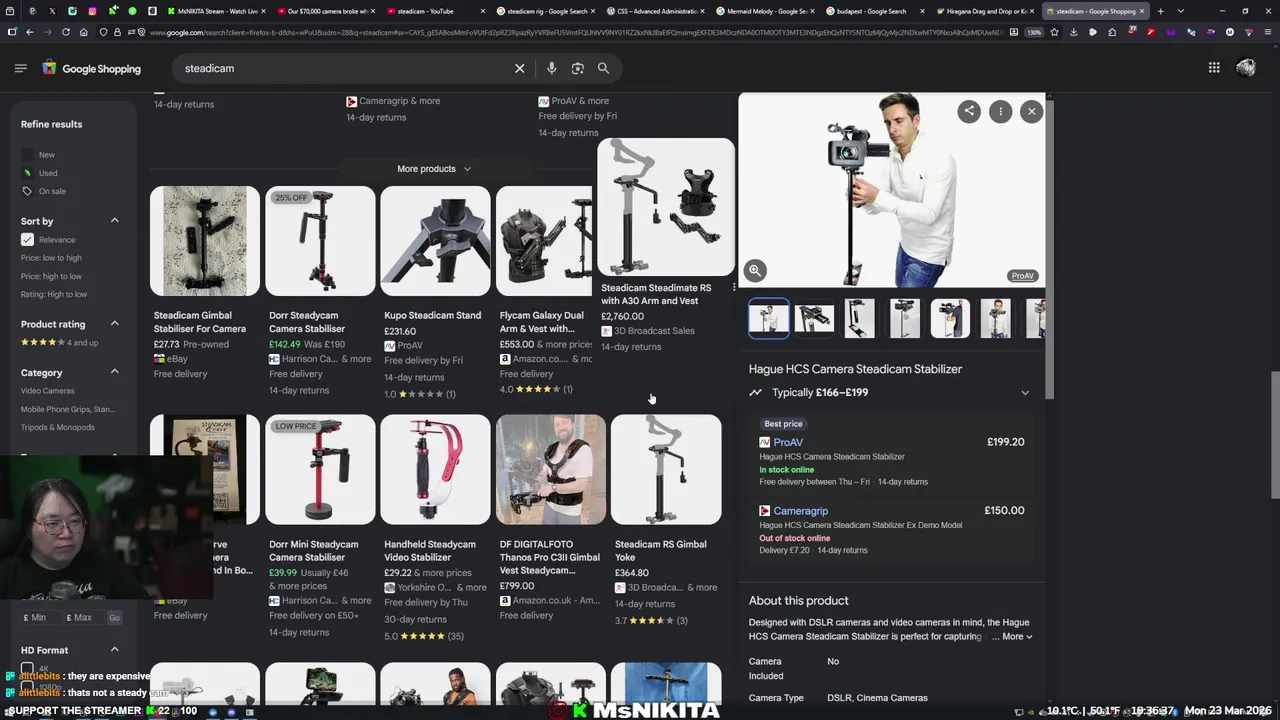Share the Hague HCS product

[x=969, y=111]
